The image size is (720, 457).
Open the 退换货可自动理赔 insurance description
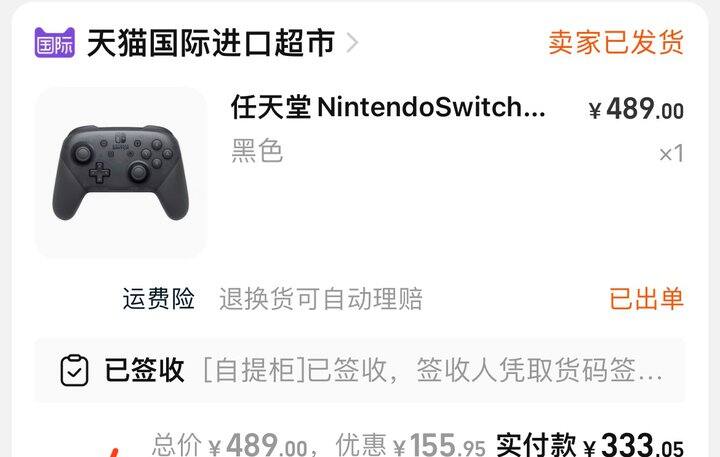pos(321,299)
